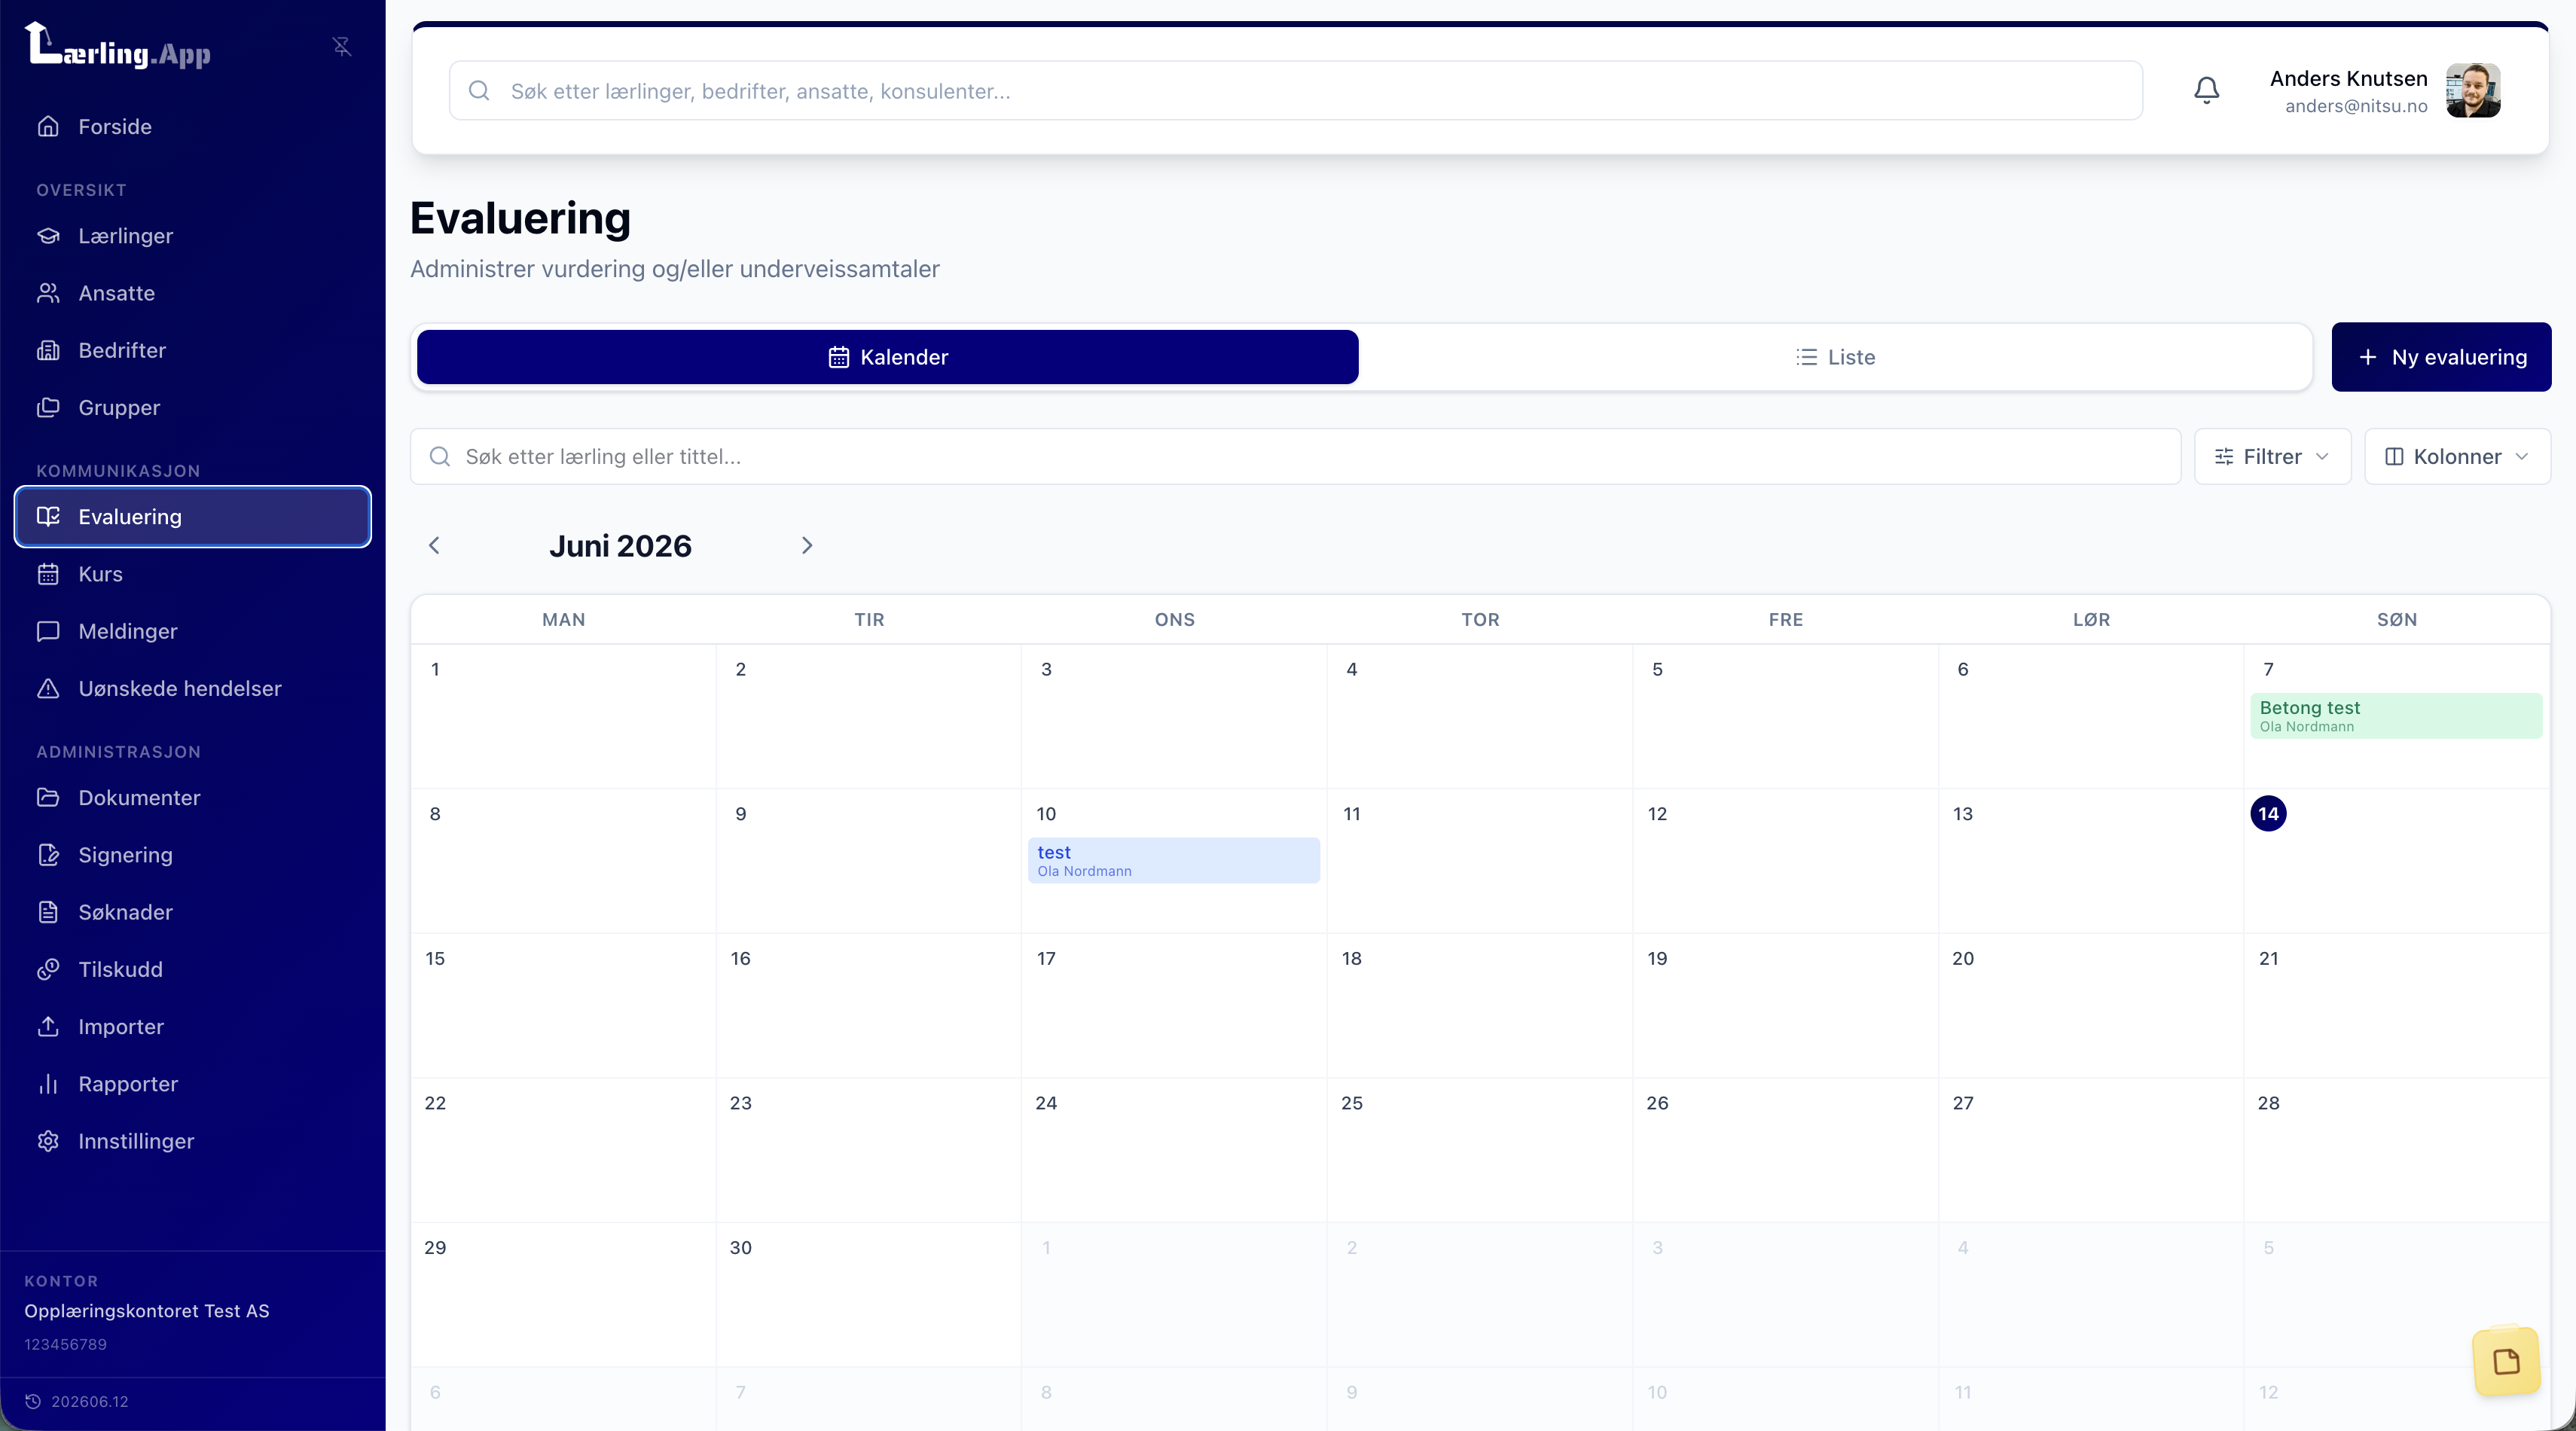
Task: Click the anders@nitsu.no email text
Action: (x=2356, y=106)
